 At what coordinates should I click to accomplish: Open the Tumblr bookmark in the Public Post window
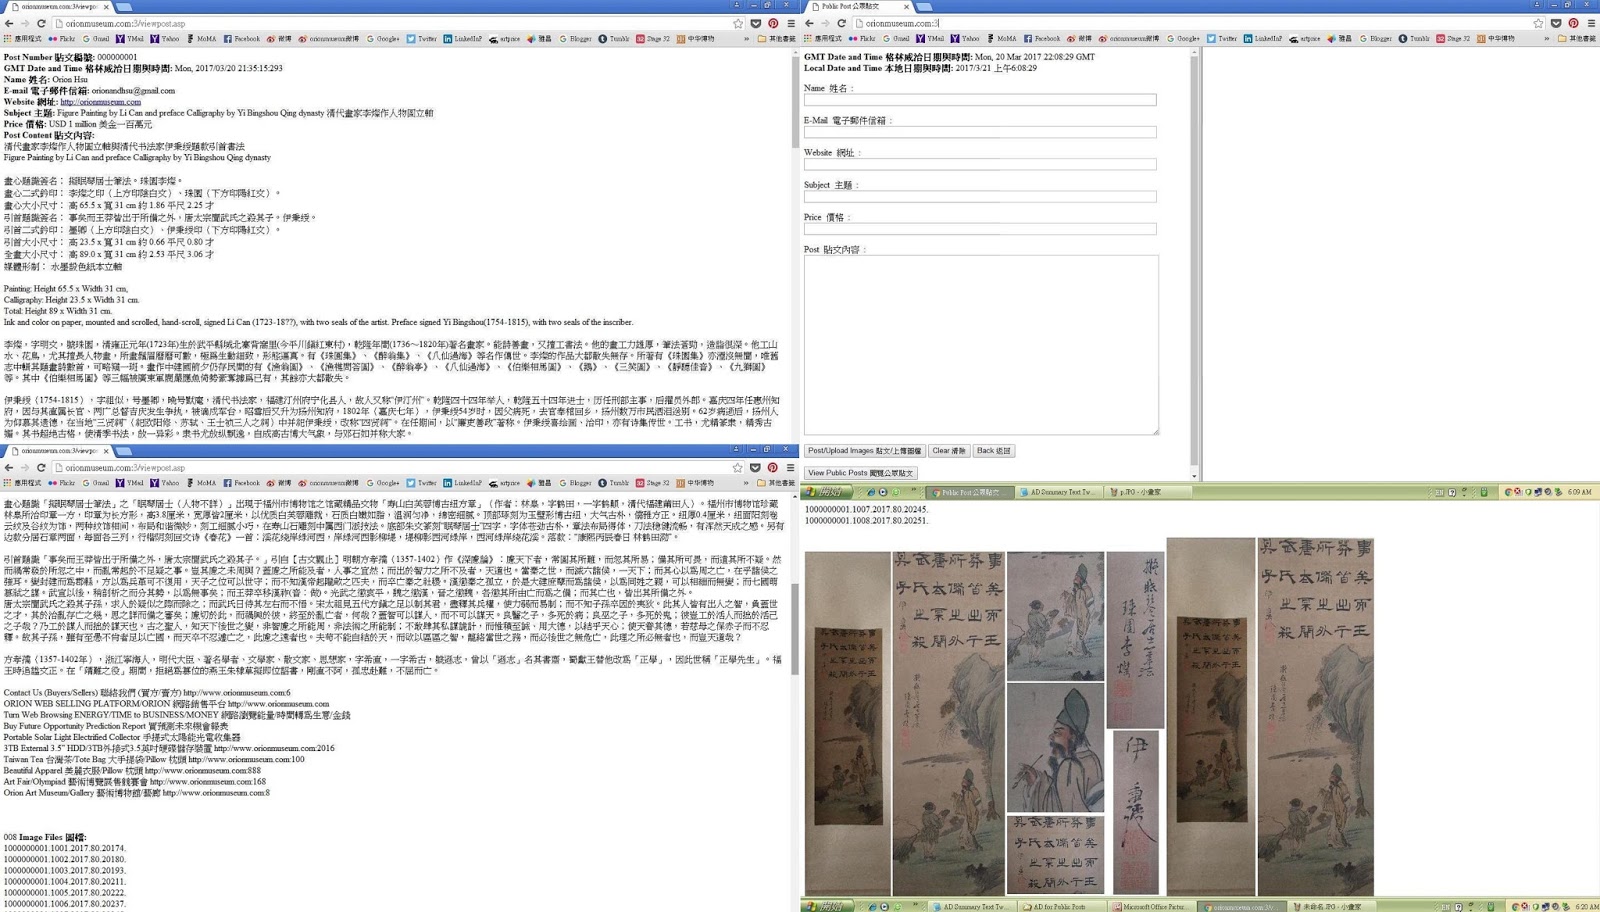[1414, 39]
